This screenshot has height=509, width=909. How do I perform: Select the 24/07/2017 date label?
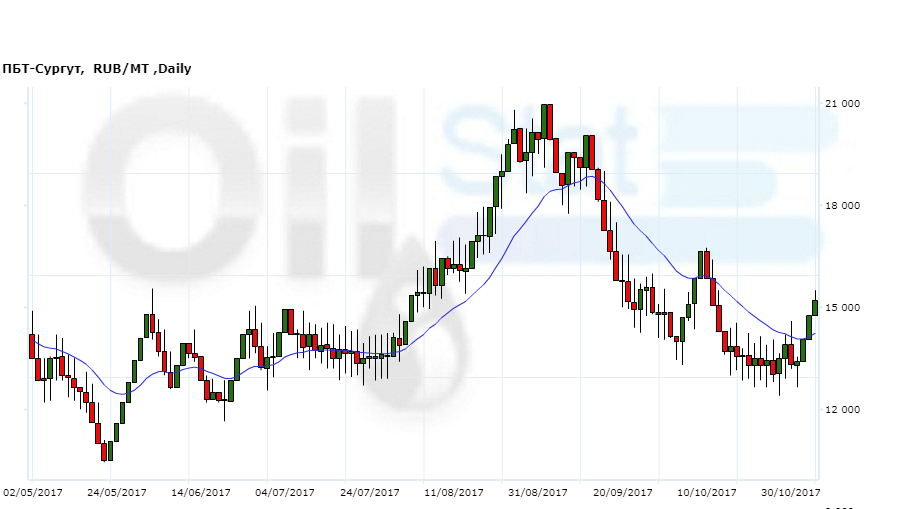click(369, 493)
